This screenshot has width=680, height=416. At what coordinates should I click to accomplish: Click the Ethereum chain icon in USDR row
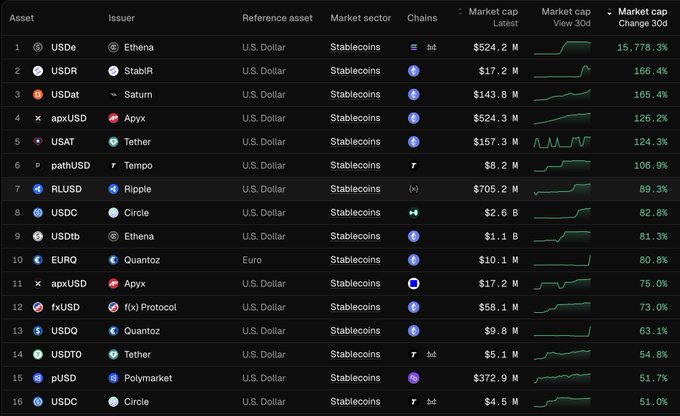[x=413, y=71]
